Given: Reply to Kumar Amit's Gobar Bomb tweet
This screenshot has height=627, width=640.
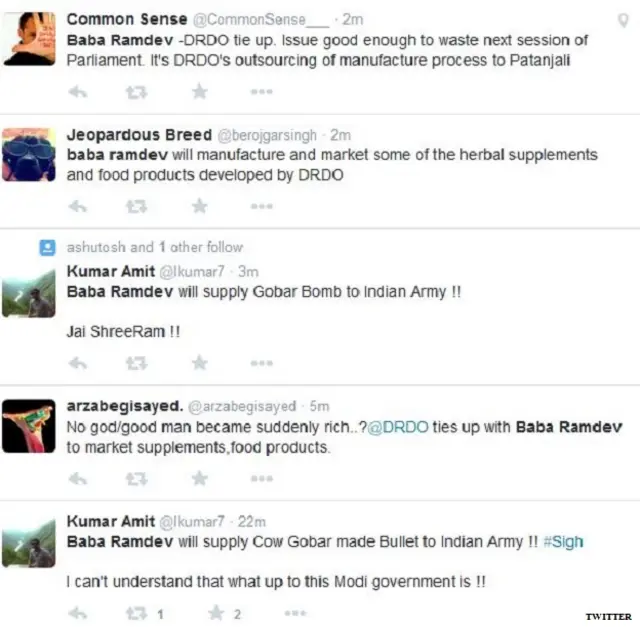Looking at the screenshot, I should [x=78, y=363].
